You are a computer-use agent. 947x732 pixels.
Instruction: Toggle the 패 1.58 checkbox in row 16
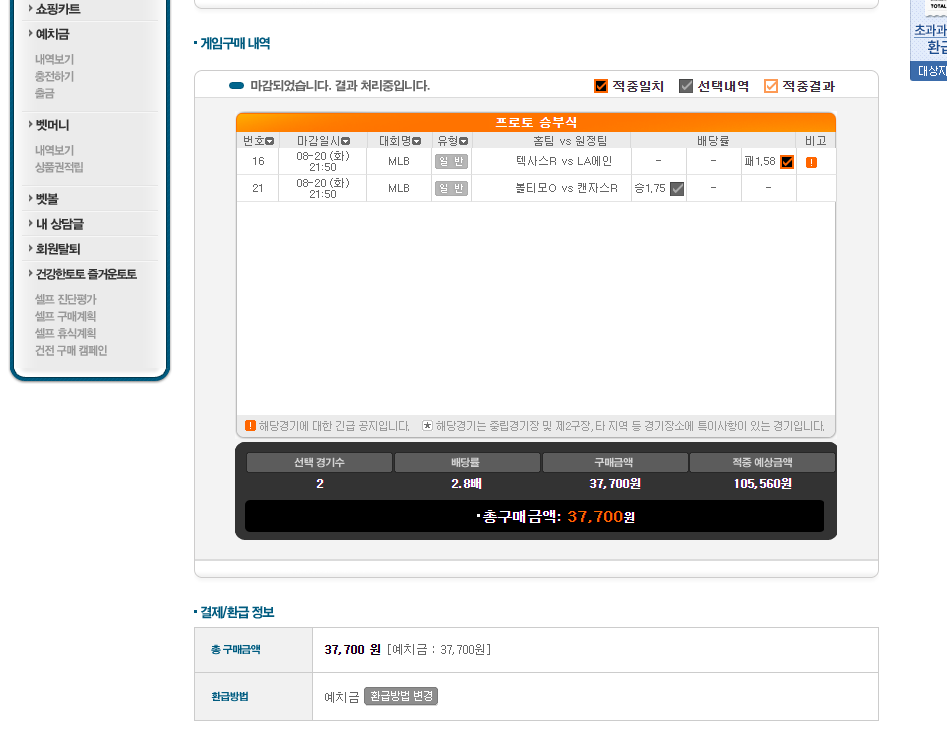(787, 162)
